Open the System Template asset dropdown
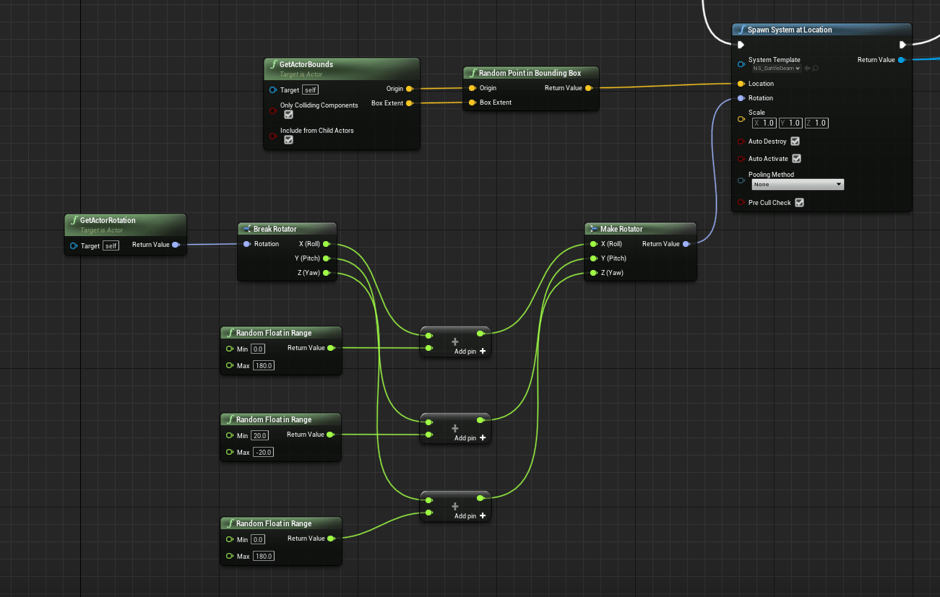 [776, 68]
